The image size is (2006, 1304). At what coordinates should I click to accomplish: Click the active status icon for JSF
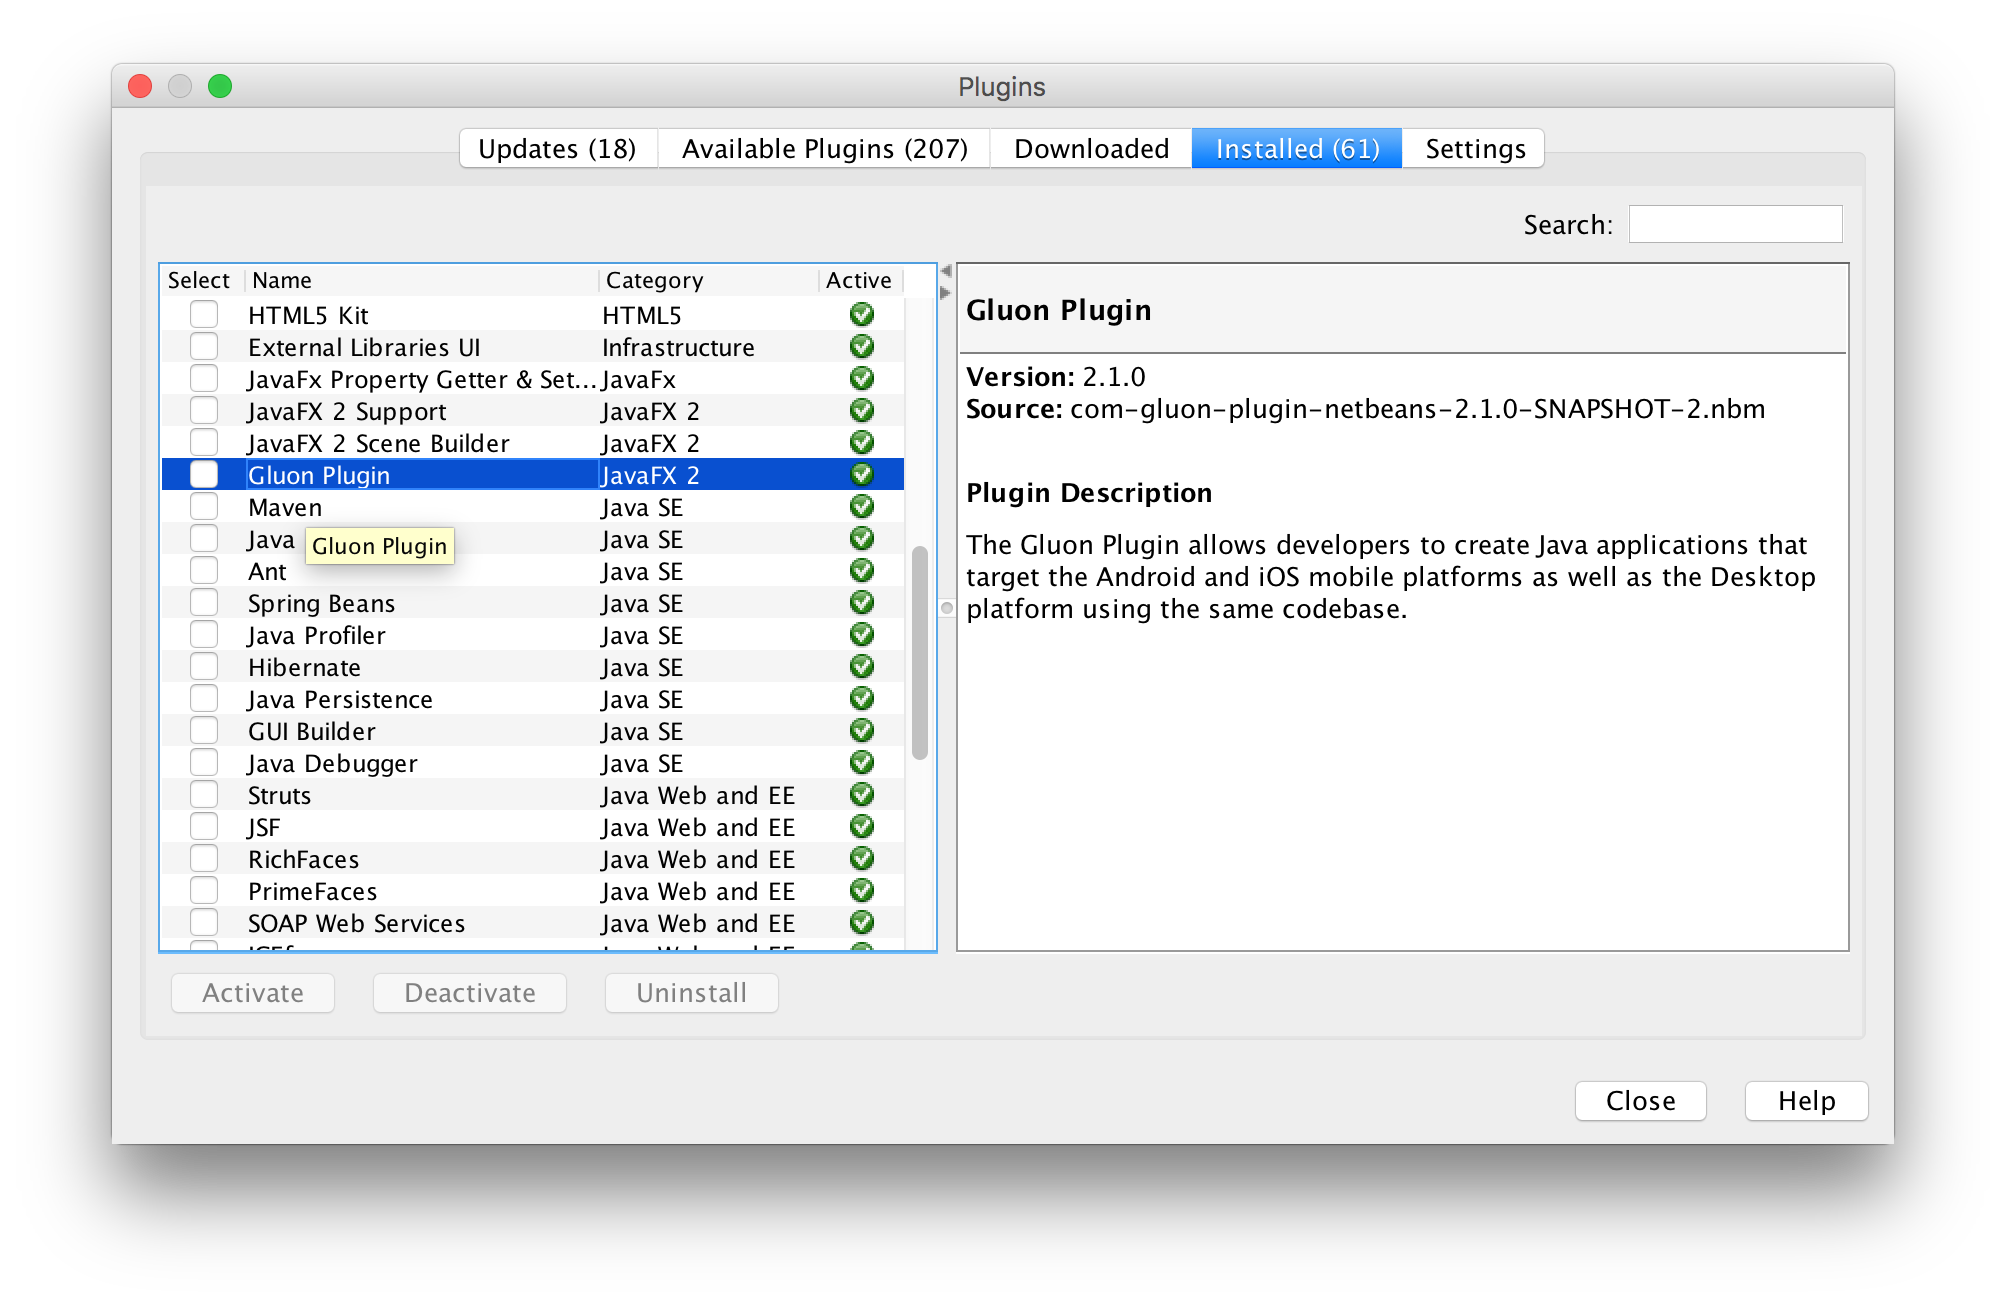861,827
